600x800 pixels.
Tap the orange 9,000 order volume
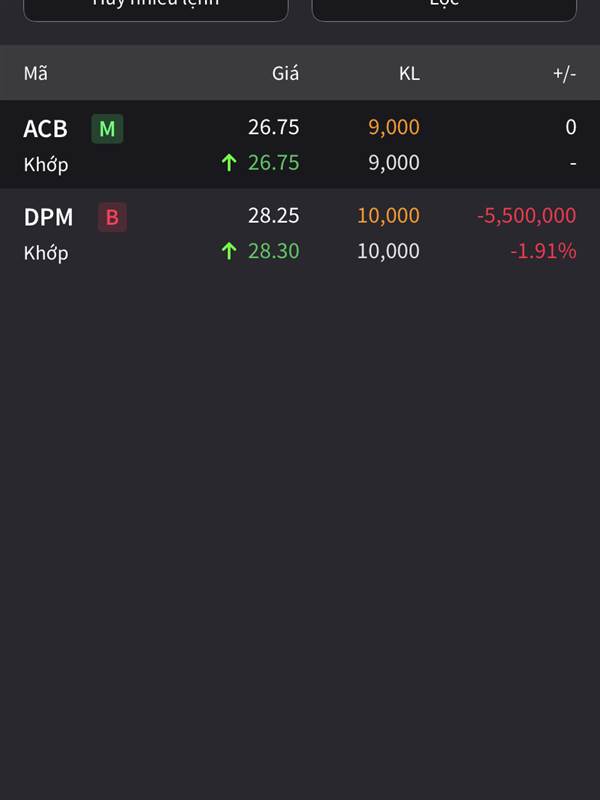(394, 128)
